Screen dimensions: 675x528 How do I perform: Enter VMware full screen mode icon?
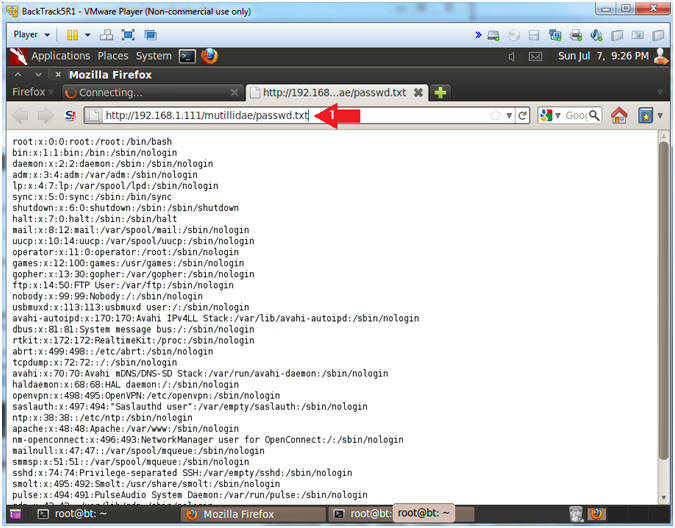[x=128, y=35]
